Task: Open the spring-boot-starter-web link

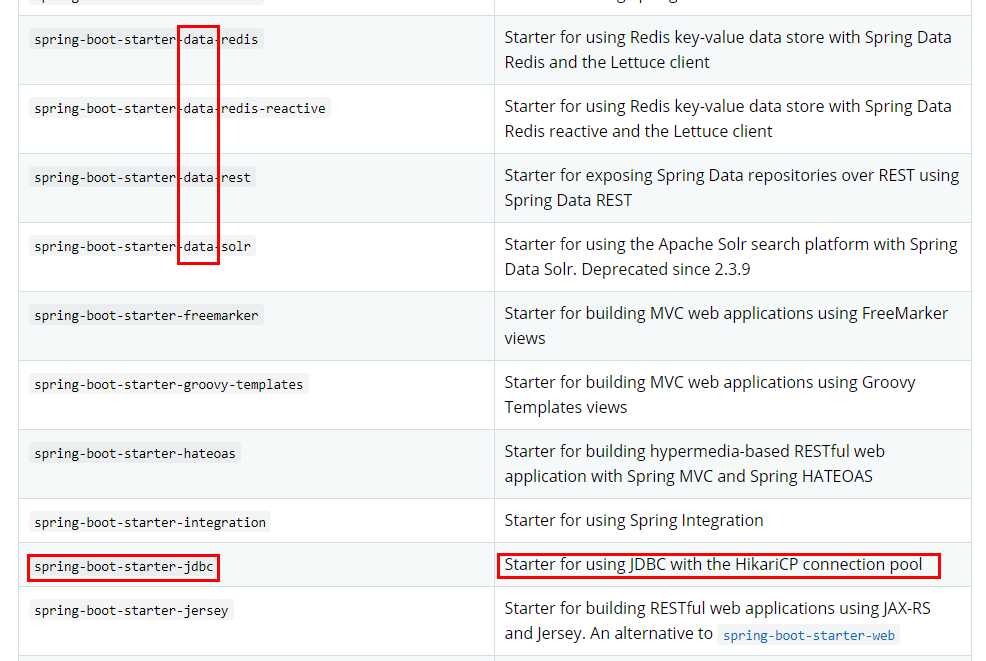Action: (x=809, y=635)
